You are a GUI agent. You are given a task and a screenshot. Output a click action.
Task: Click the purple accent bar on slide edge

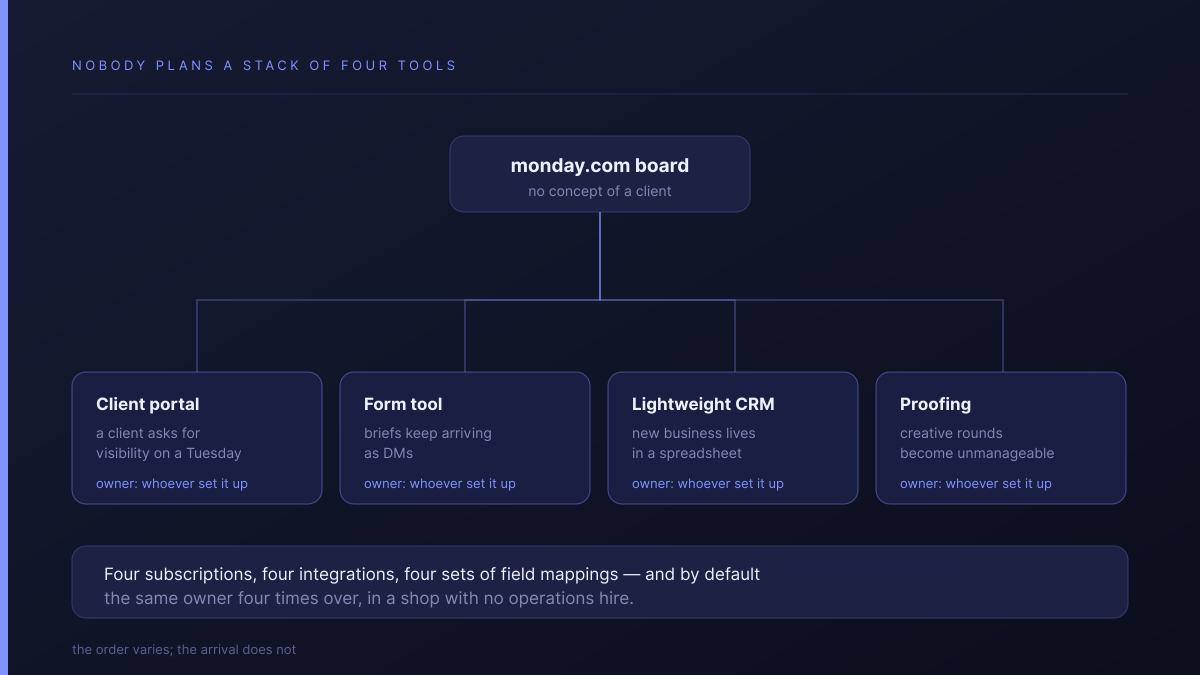pos(4,337)
